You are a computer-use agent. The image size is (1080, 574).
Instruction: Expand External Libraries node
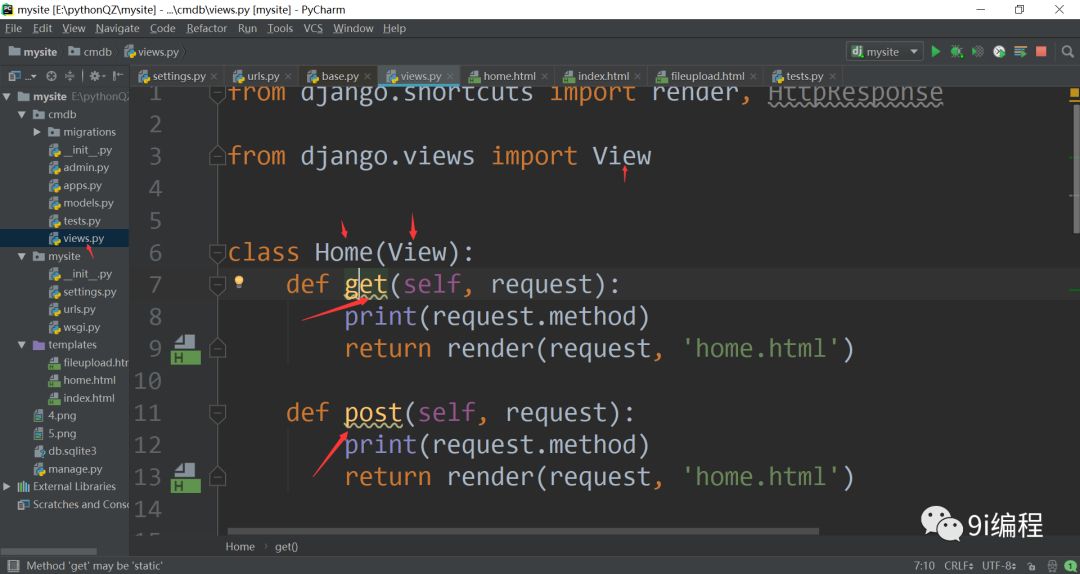click(x=7, y=486)
